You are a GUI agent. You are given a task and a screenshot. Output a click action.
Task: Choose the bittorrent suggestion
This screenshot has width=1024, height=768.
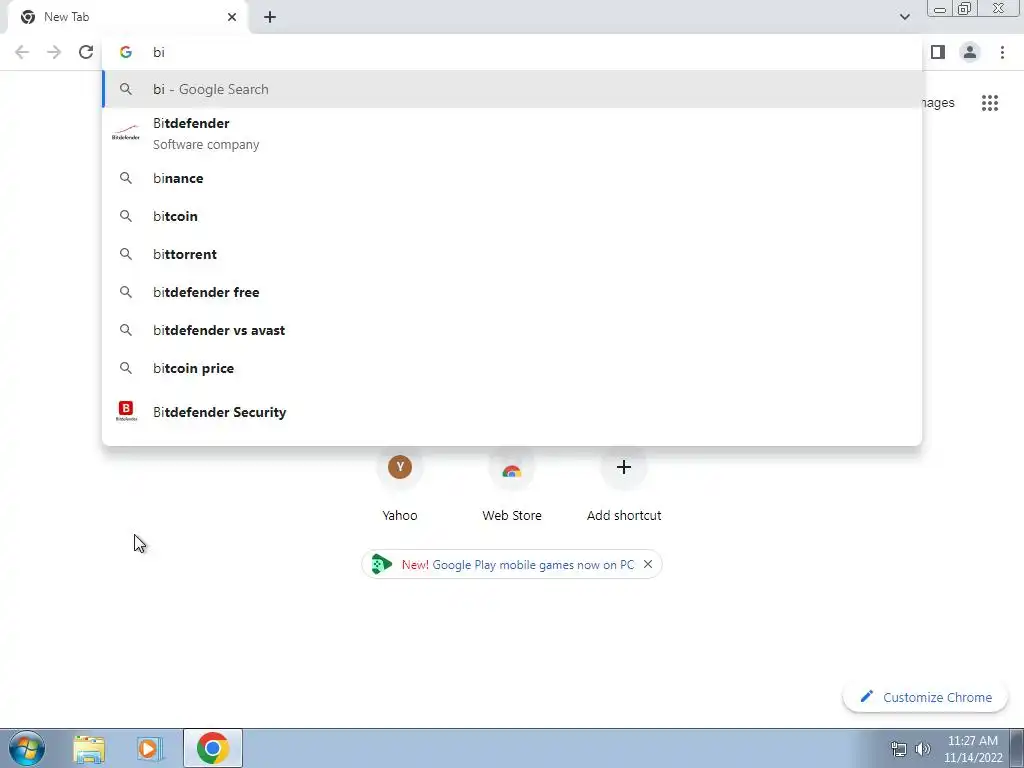coord(512,254)
